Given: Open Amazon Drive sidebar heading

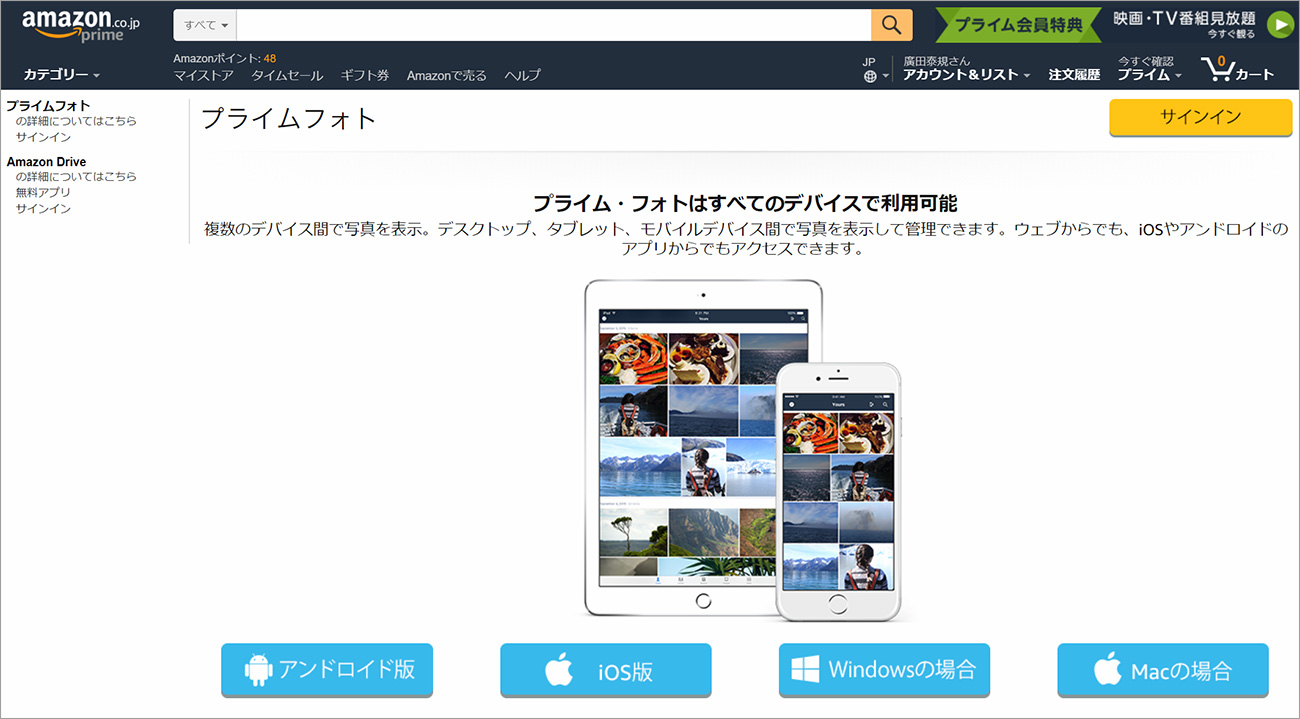Looking at the screenshot, I should pos(46,161).
